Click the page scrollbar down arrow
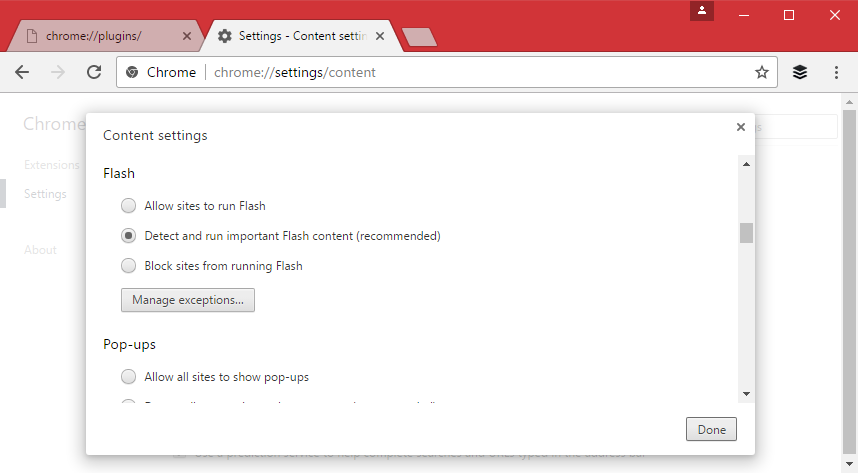The height and width of the screenshot is (473, 858). [849, 465]
